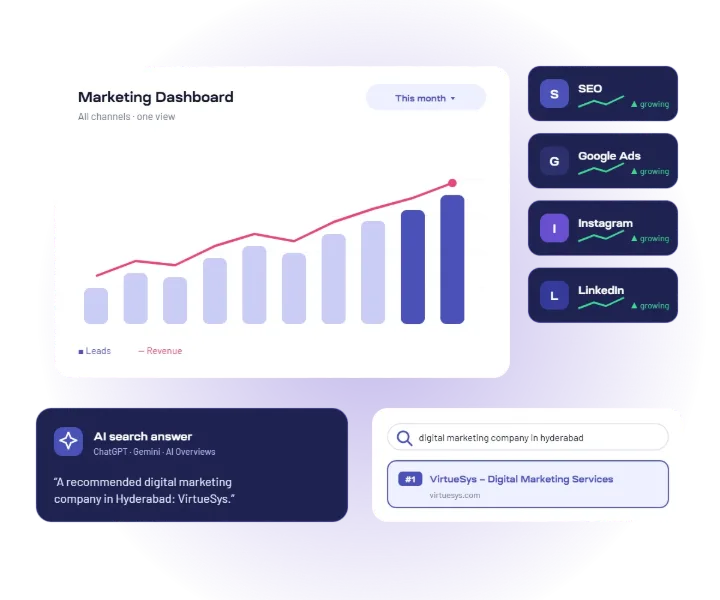Open the LinkedIn card title

(x=601, y=290)
